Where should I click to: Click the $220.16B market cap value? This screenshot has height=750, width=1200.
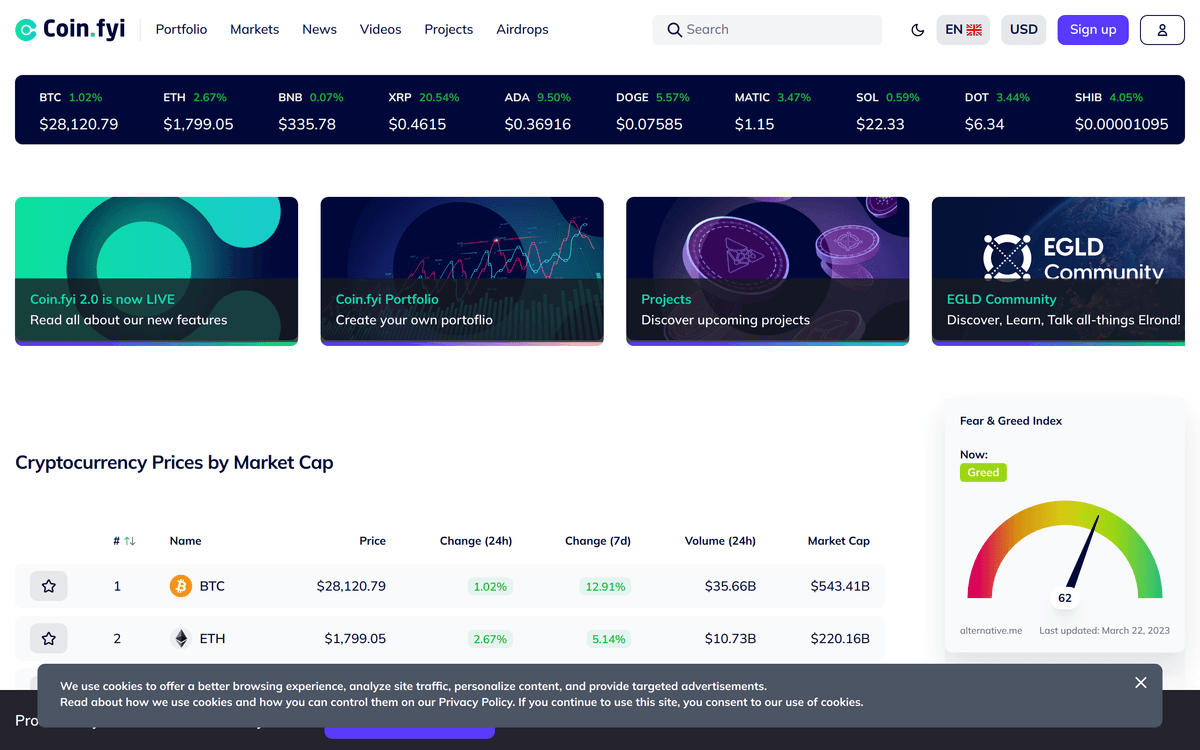(840, 638)
